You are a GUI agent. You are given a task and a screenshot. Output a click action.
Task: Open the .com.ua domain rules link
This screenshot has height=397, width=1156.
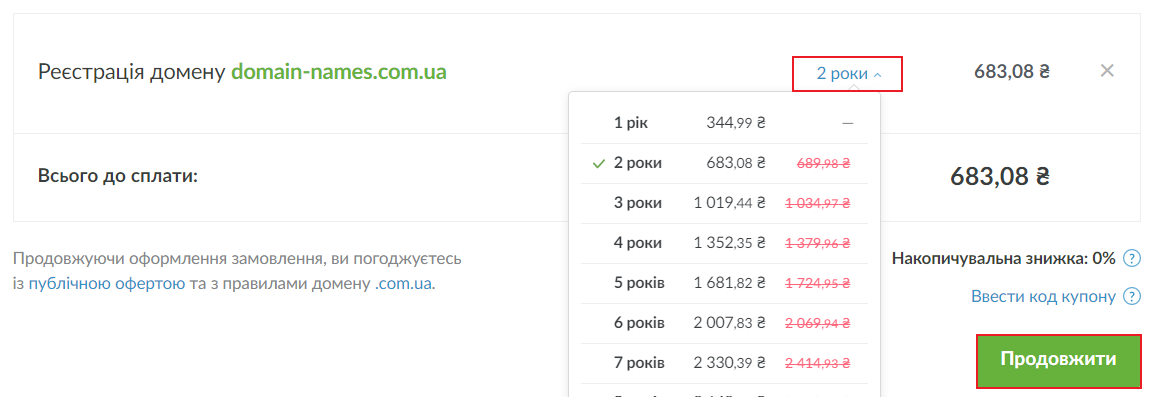[x=403, y=283]
